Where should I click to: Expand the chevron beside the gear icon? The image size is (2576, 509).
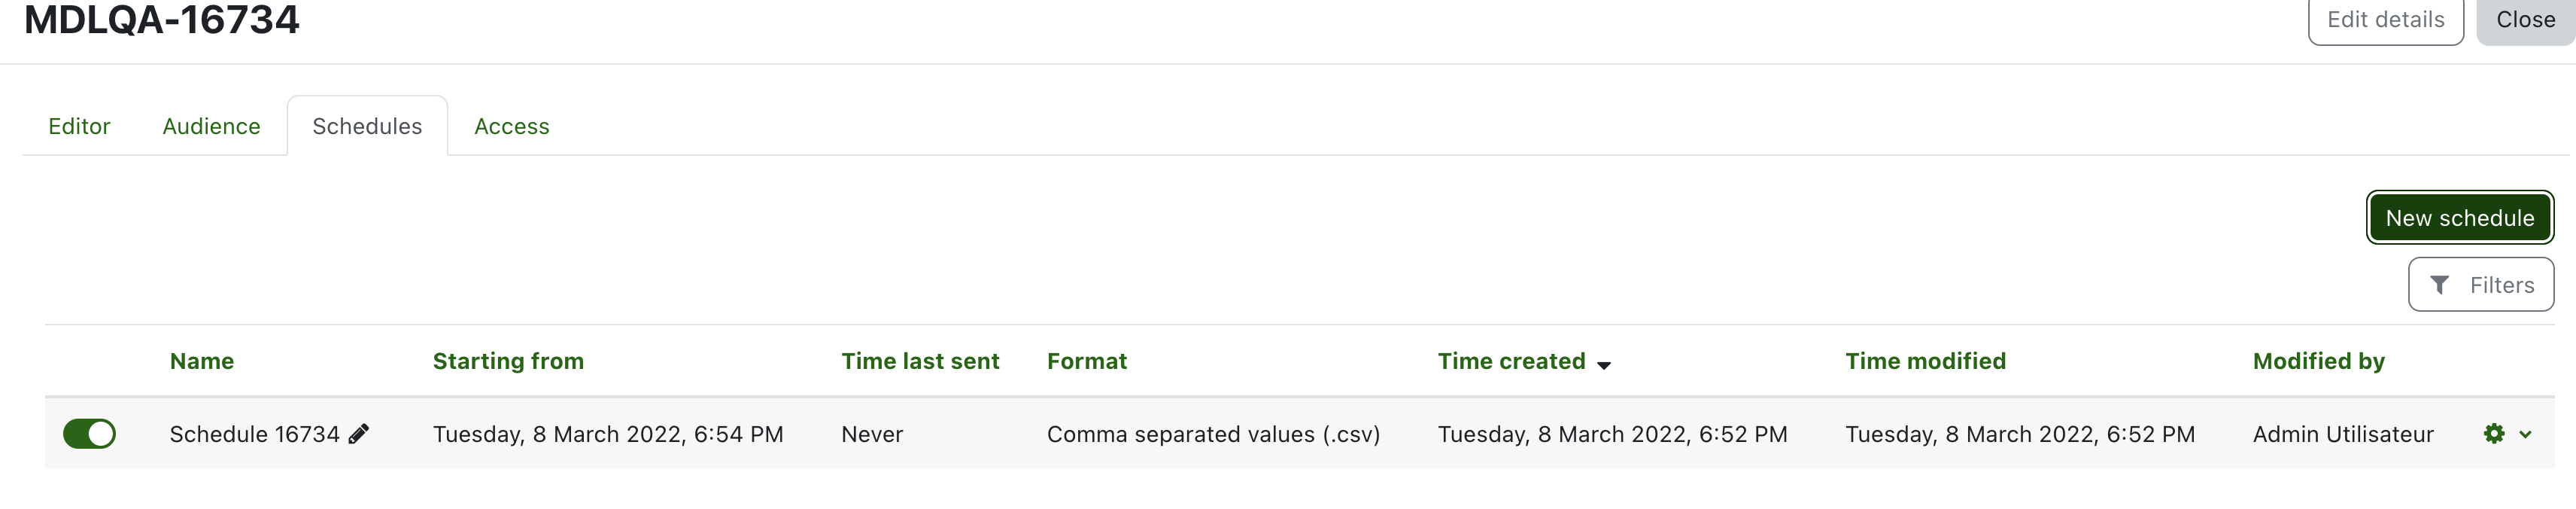pyautogui.click(x=2525, y=434)
